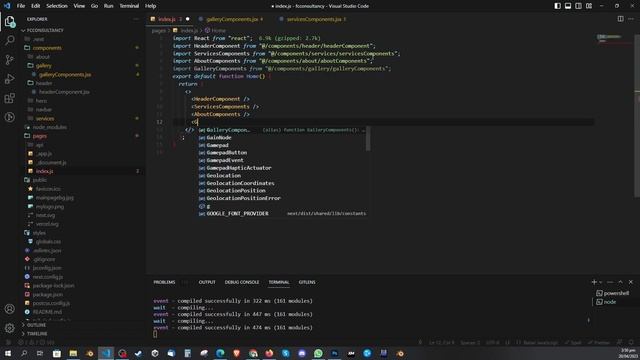Viewport: 640px width, 360px height.
Task: Expand the Outline section
Action: (36, 325)
